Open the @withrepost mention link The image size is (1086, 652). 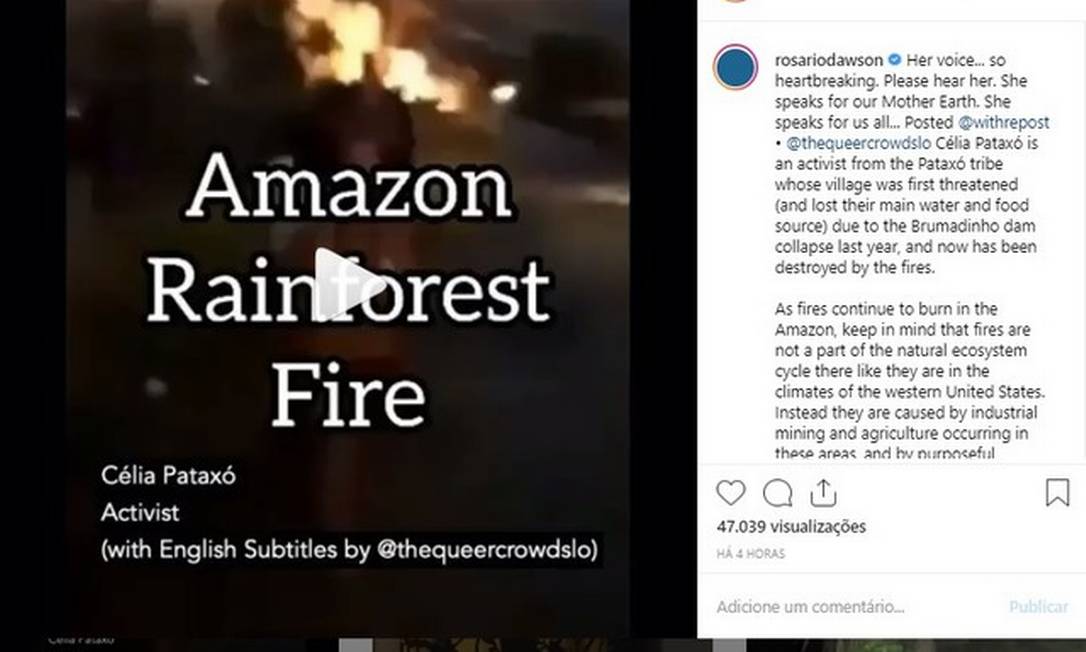(1004, 123)
